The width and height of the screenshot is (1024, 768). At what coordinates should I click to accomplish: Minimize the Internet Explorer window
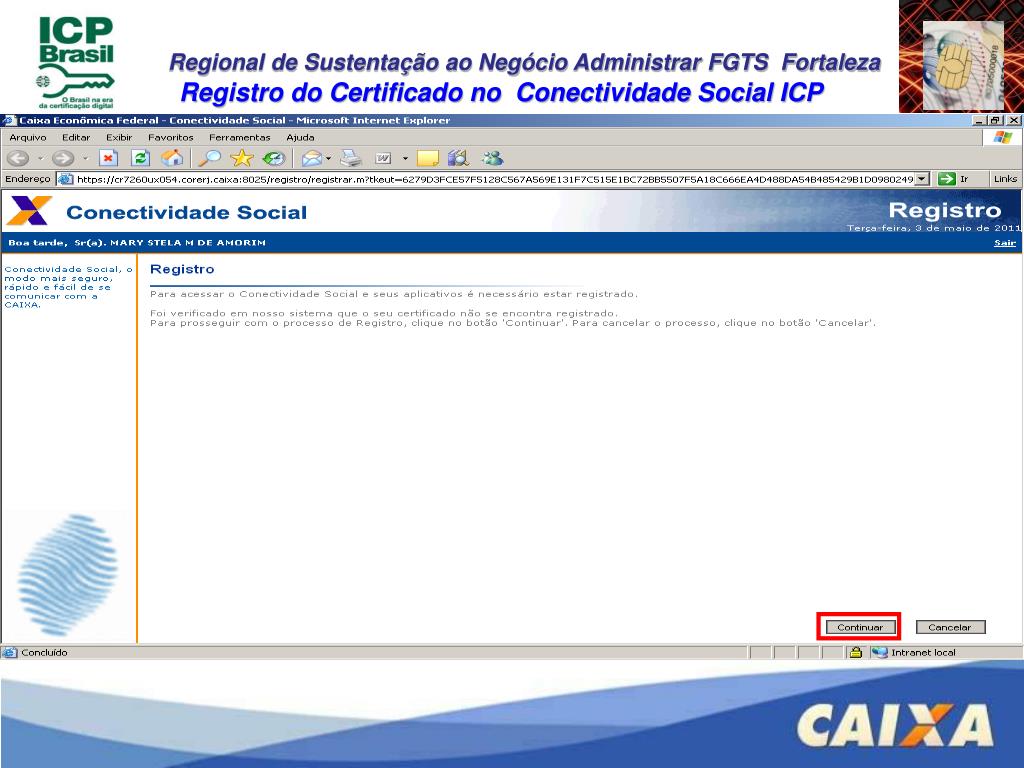(x=980, y=120)
